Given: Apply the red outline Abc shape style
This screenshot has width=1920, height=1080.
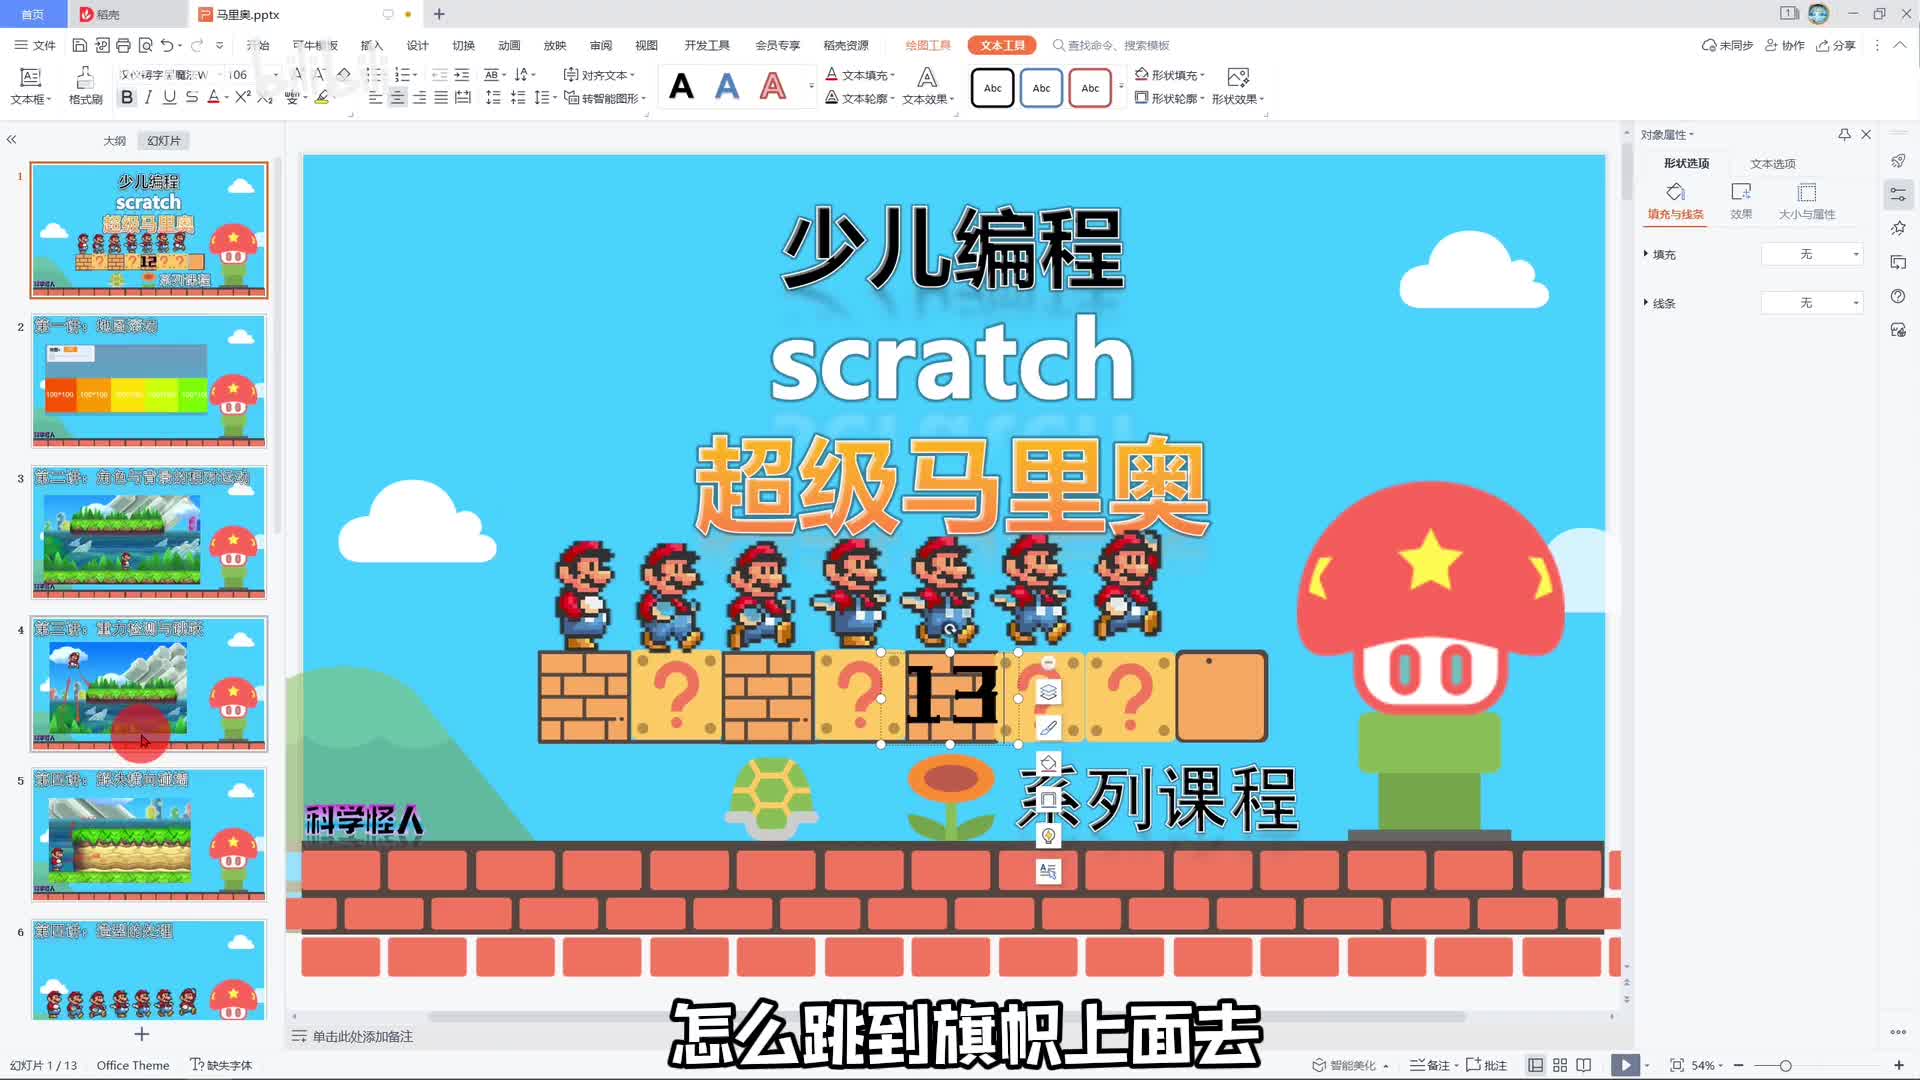Looking at the screenshot, I should click(1090, 88).
